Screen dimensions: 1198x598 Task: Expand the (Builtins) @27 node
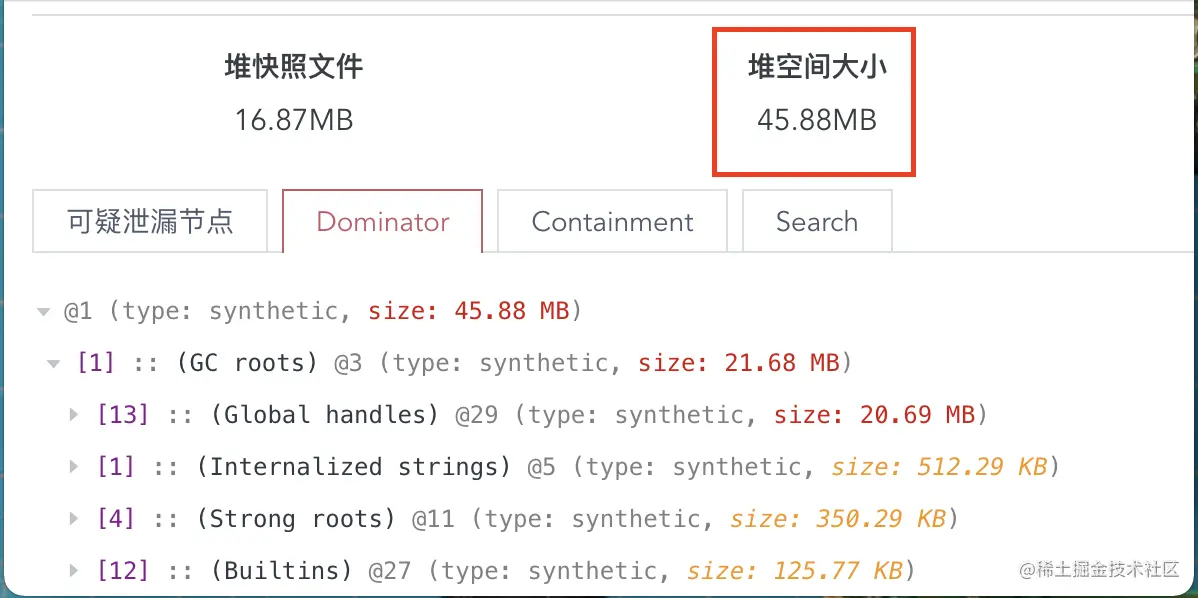coord(74,571)
